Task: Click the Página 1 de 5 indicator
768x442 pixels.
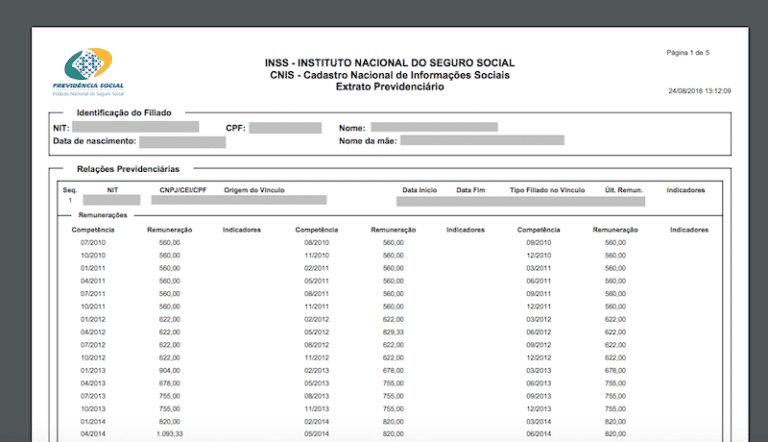Action: [688, 52]
